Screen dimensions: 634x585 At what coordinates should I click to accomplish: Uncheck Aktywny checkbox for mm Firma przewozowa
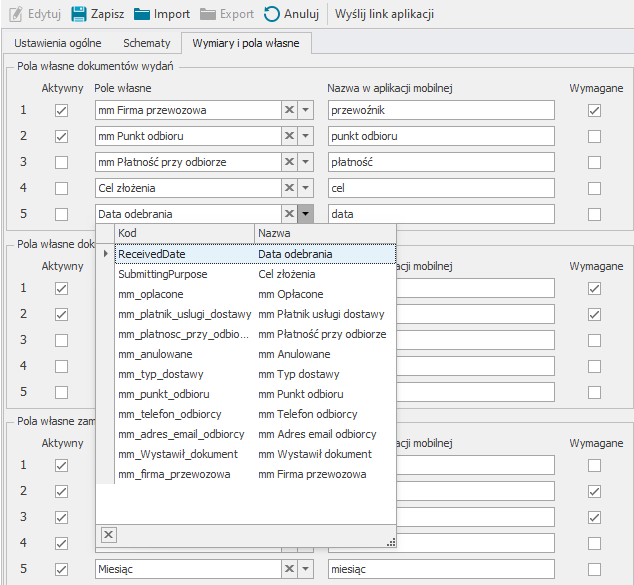(61, 110)
